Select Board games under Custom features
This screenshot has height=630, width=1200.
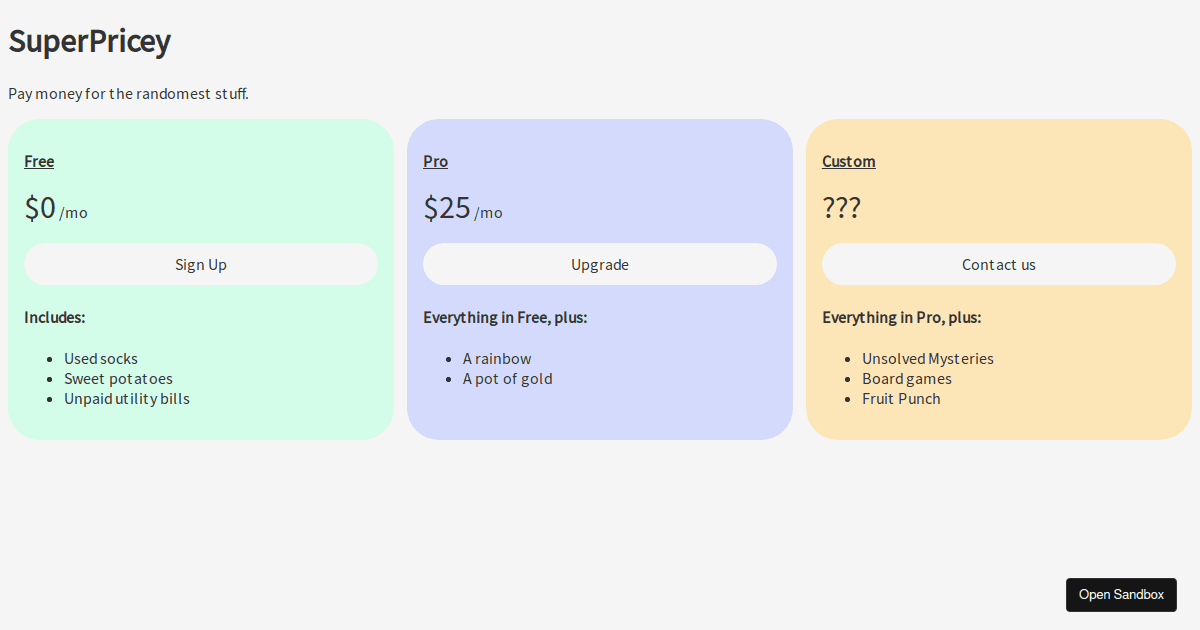point(907,378)
